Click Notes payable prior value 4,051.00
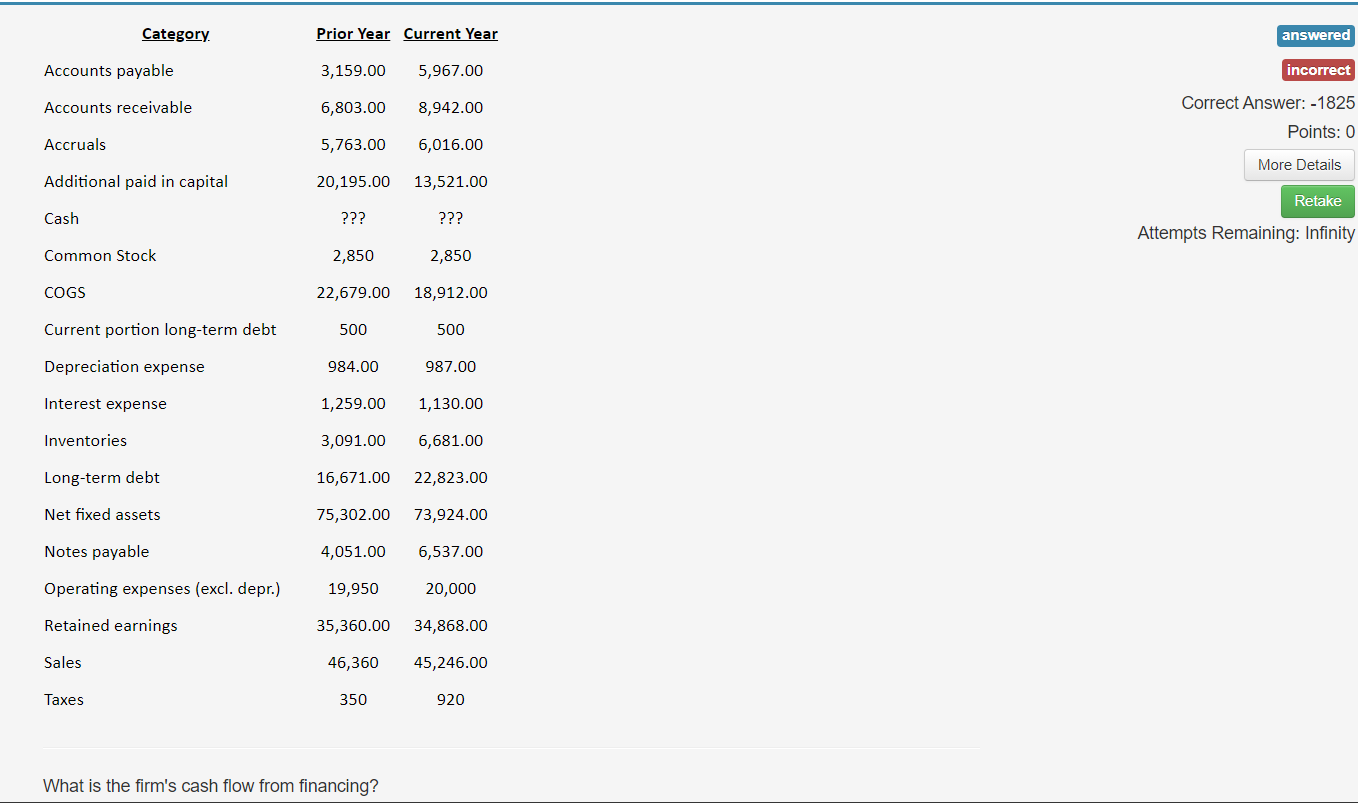1358x803 pixels. tap(353, 552)
